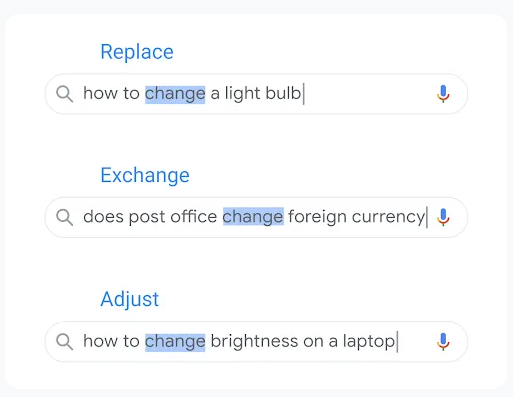Place cursor on the word 'bulb' in first search box
This screenshot has height=397, width=513.
coord(283,93)
